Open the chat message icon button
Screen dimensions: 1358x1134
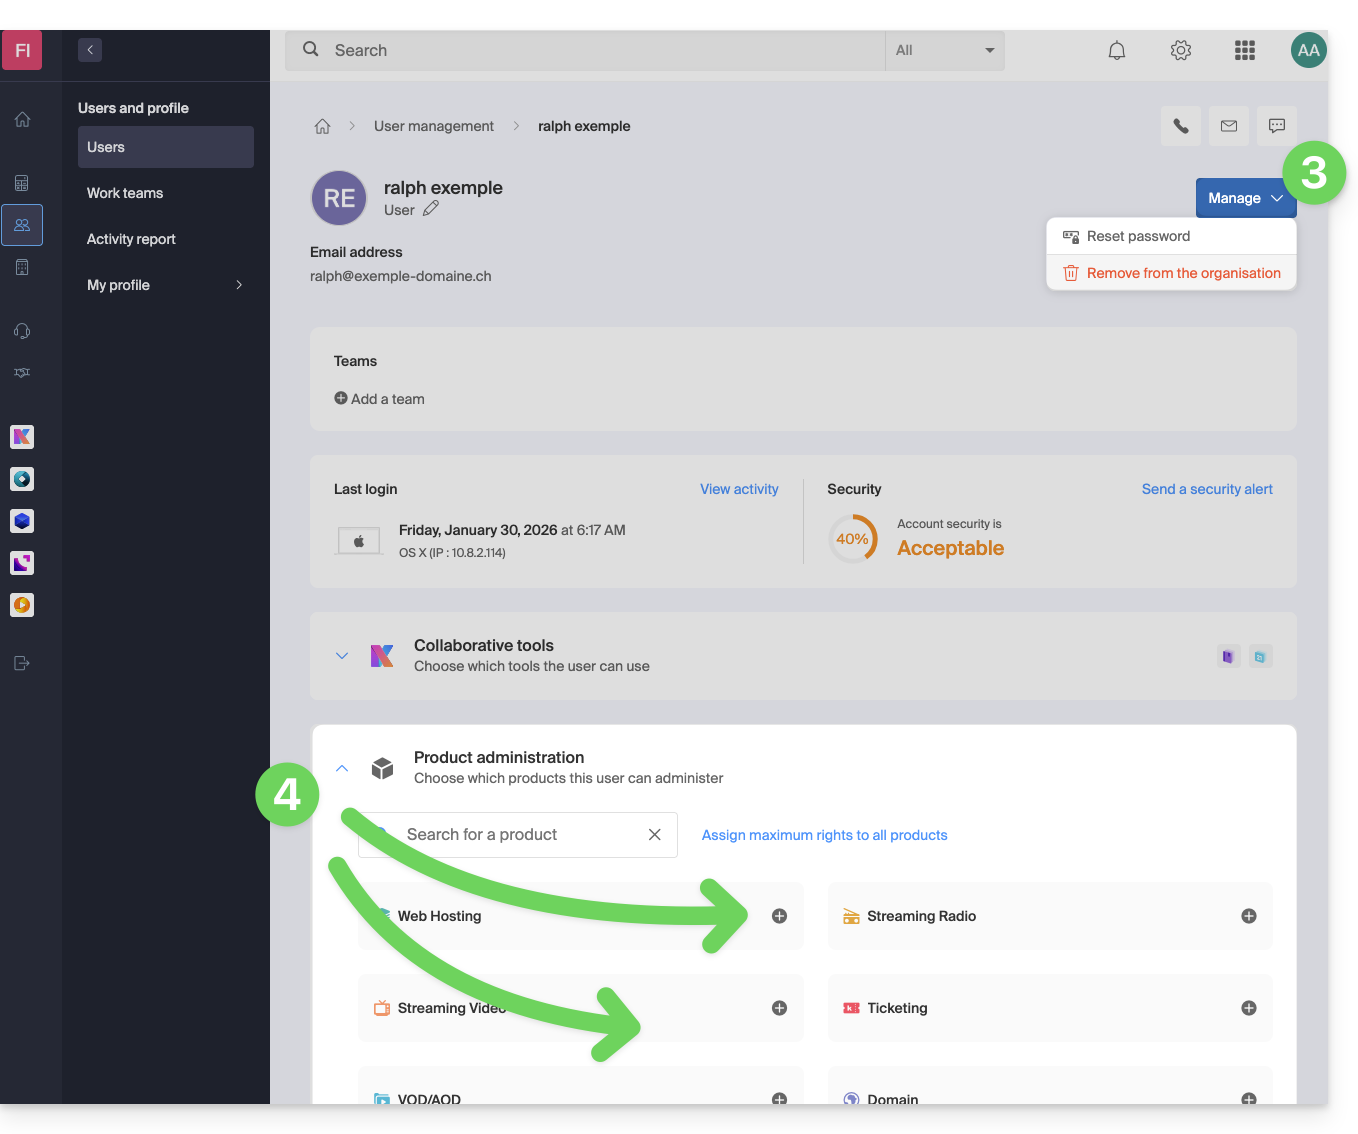(x=1277, y=126)
